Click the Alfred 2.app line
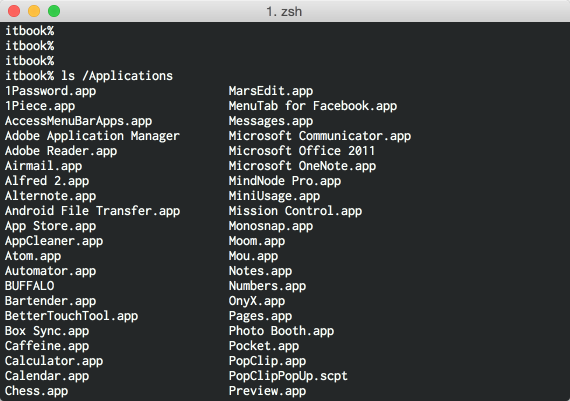Screen dimensions: 570x401 (x=47, y=181)
